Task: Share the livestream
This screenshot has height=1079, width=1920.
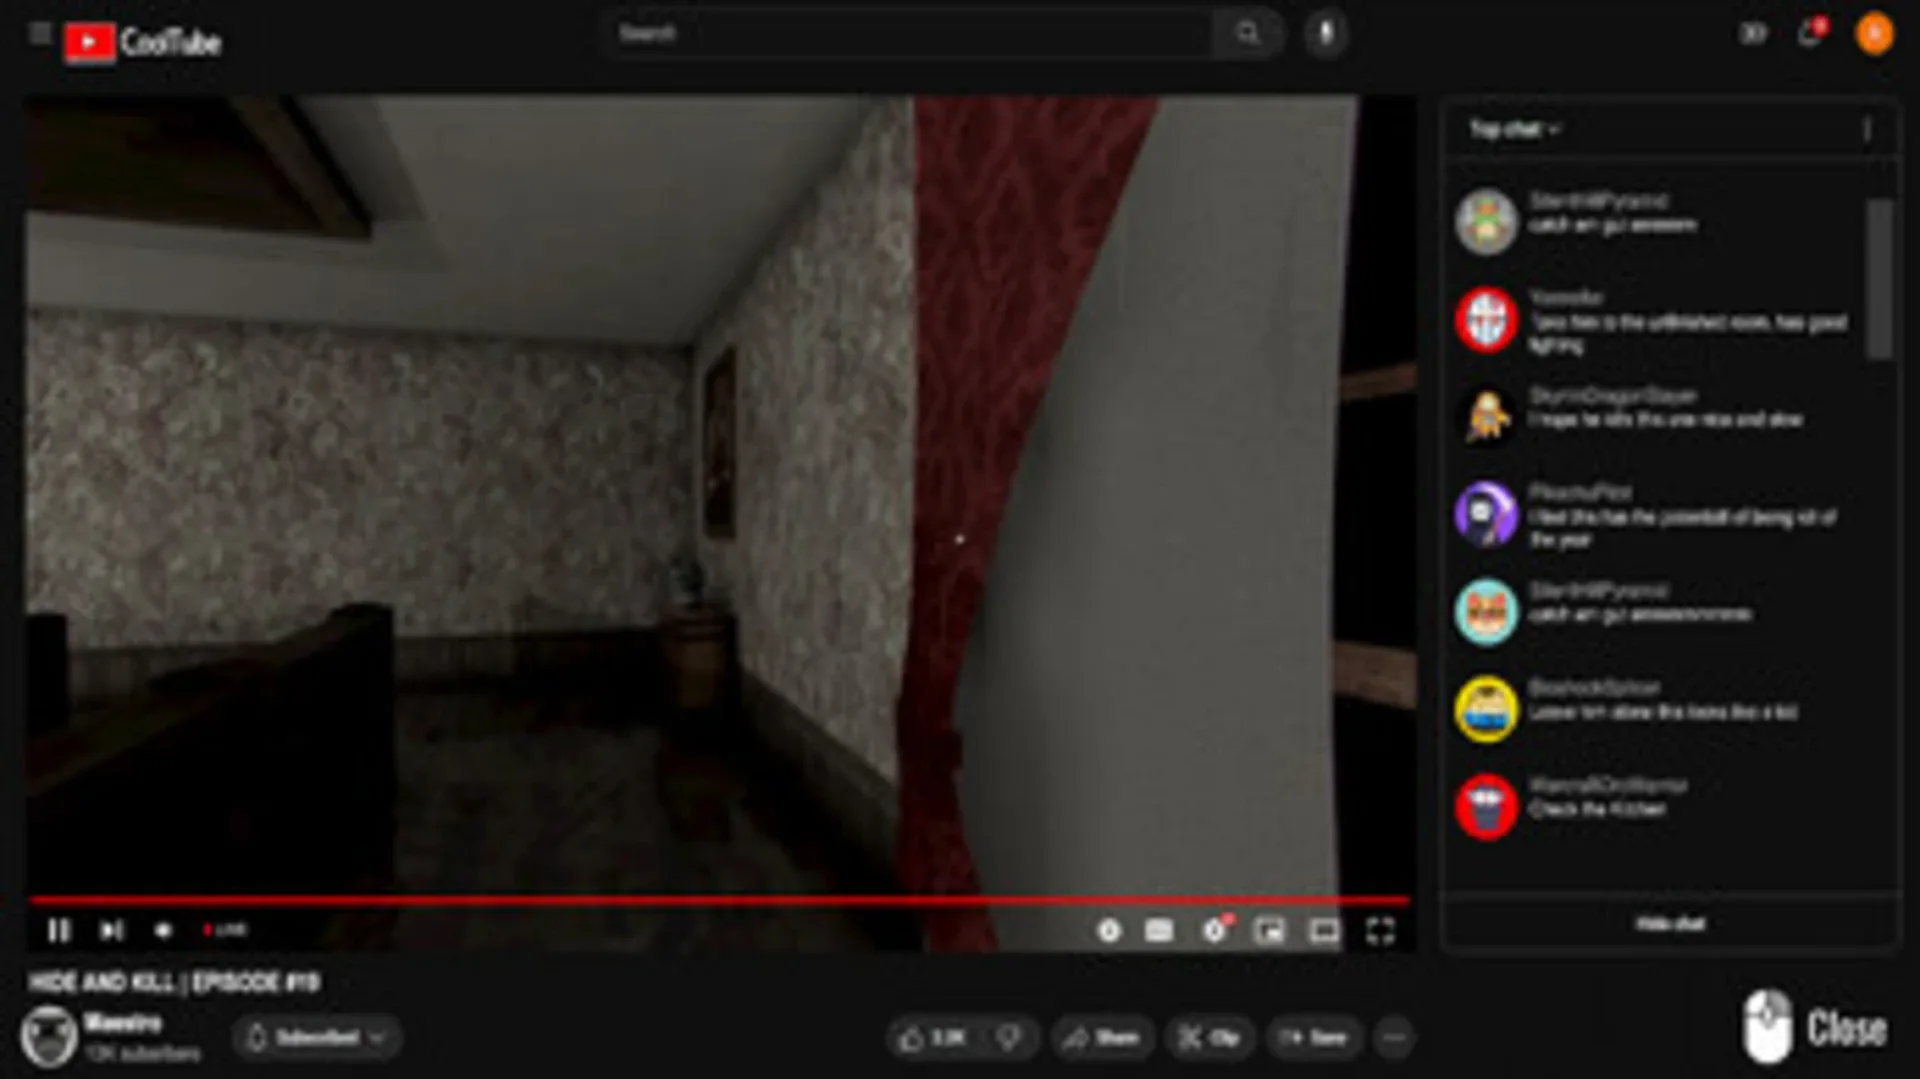Action: [x=1103, y=1037]
